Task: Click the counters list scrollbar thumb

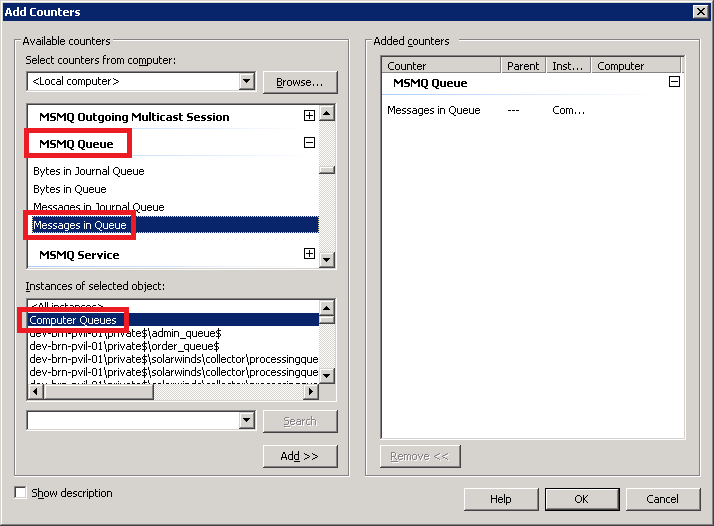Action: (327, 170)
